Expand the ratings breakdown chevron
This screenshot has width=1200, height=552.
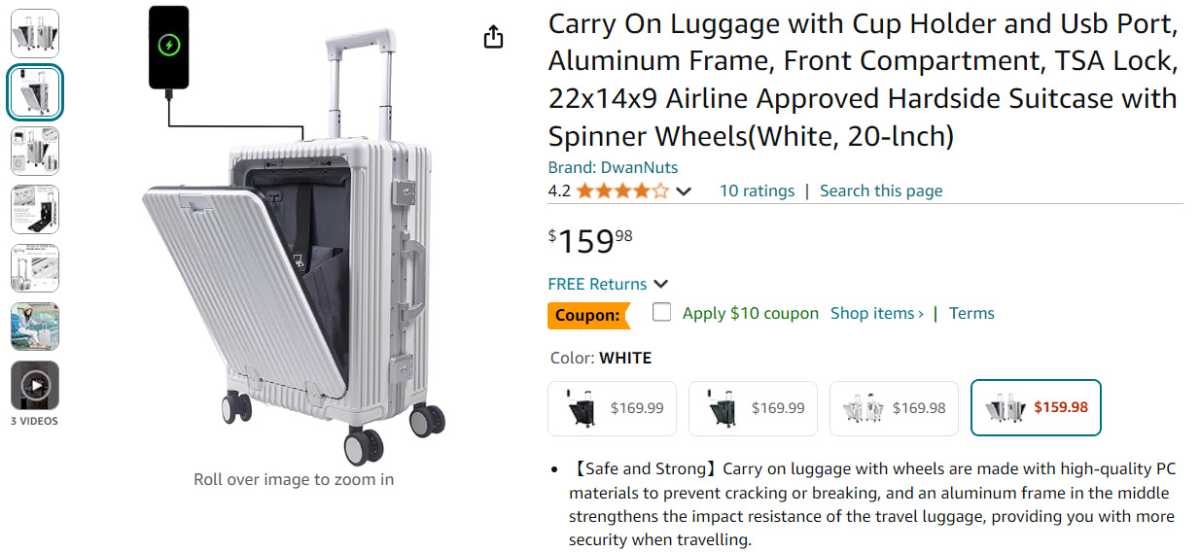684,192
